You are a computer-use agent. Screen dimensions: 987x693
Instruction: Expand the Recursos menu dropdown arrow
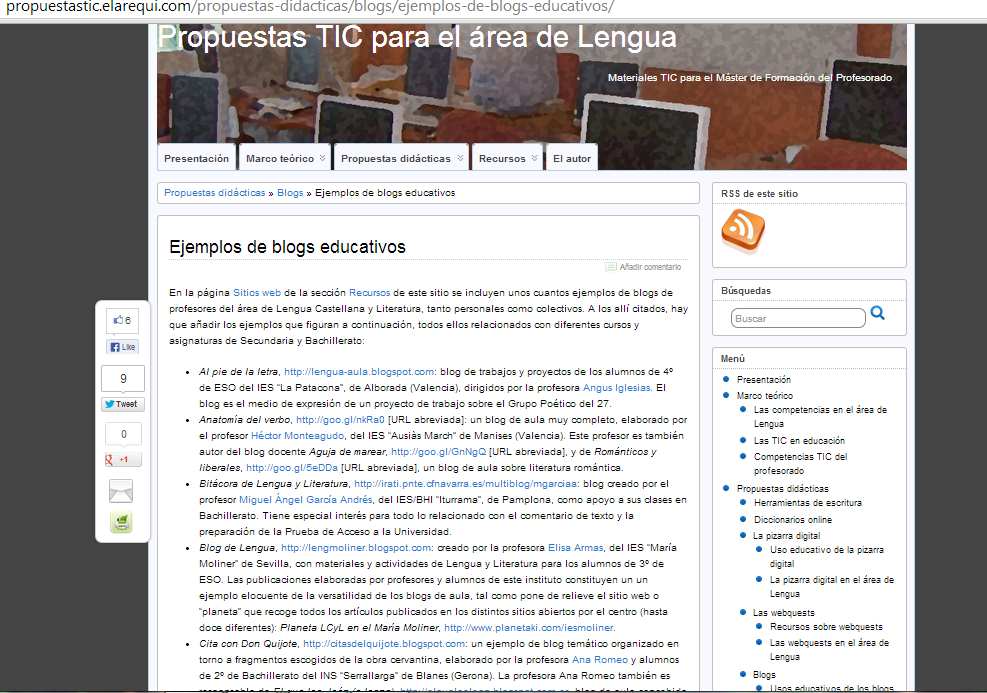534,158
